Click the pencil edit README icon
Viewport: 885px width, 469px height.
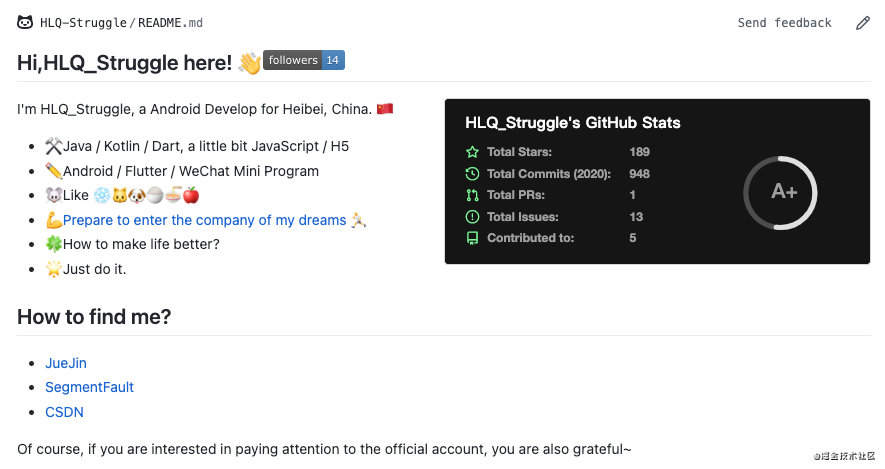[x=862, y=22]
